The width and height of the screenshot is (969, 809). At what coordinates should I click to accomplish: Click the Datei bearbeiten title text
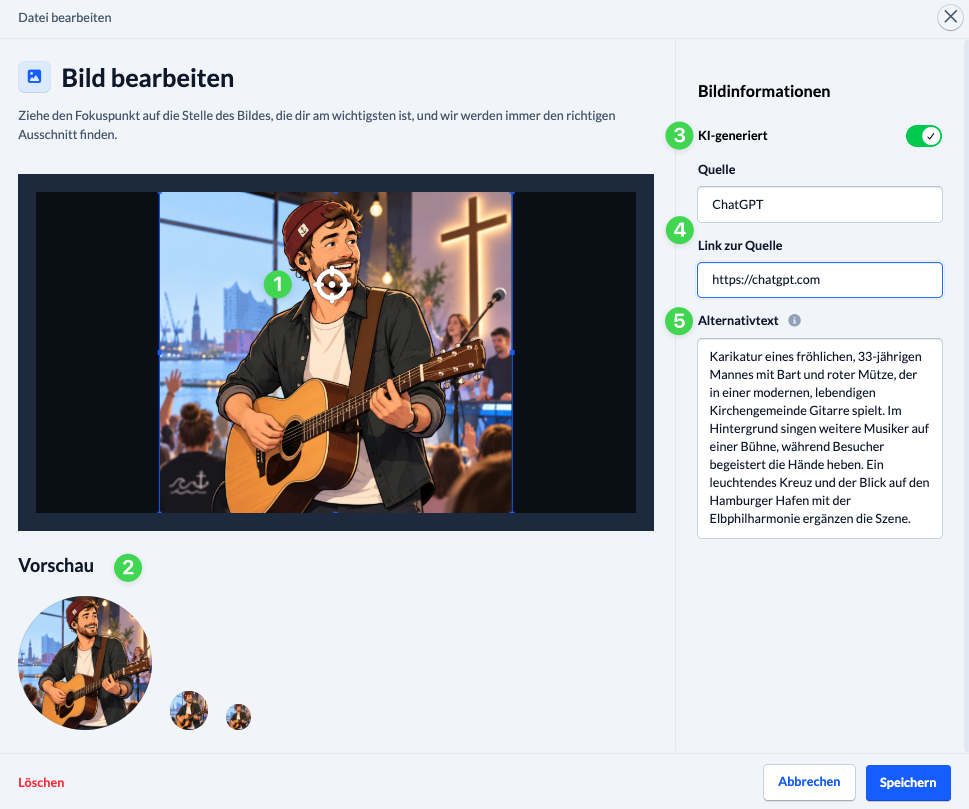pos(65,17)
